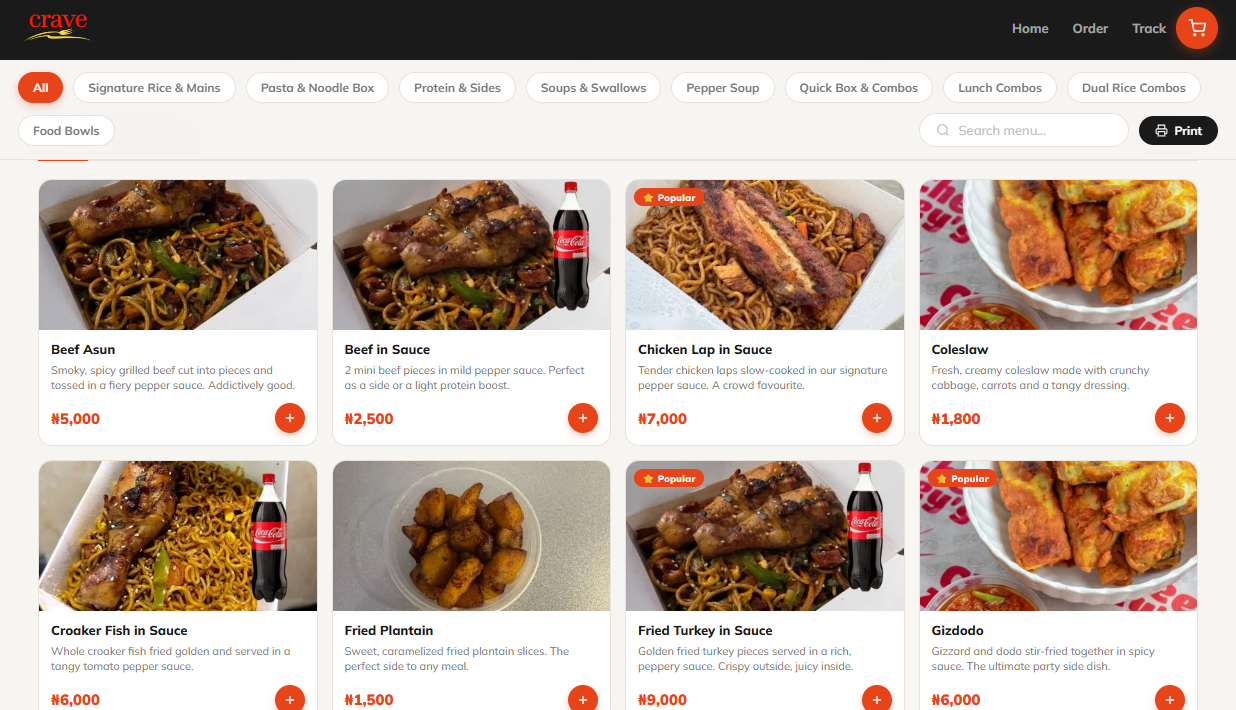This screenshot has width=1236, height=710.
Task: Click the Crave logo
Action: pos(57,28)
